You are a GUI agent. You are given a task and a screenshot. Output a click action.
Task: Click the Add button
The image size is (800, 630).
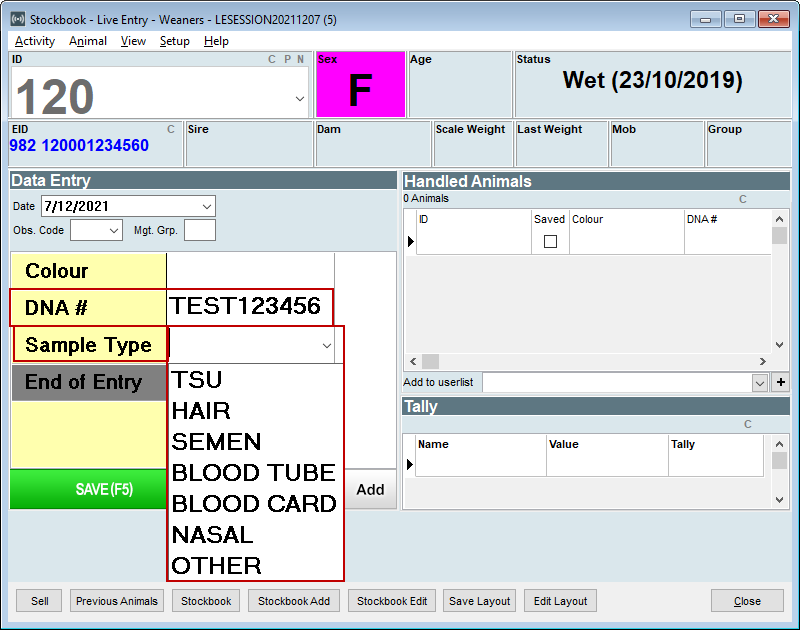[370, 490]
